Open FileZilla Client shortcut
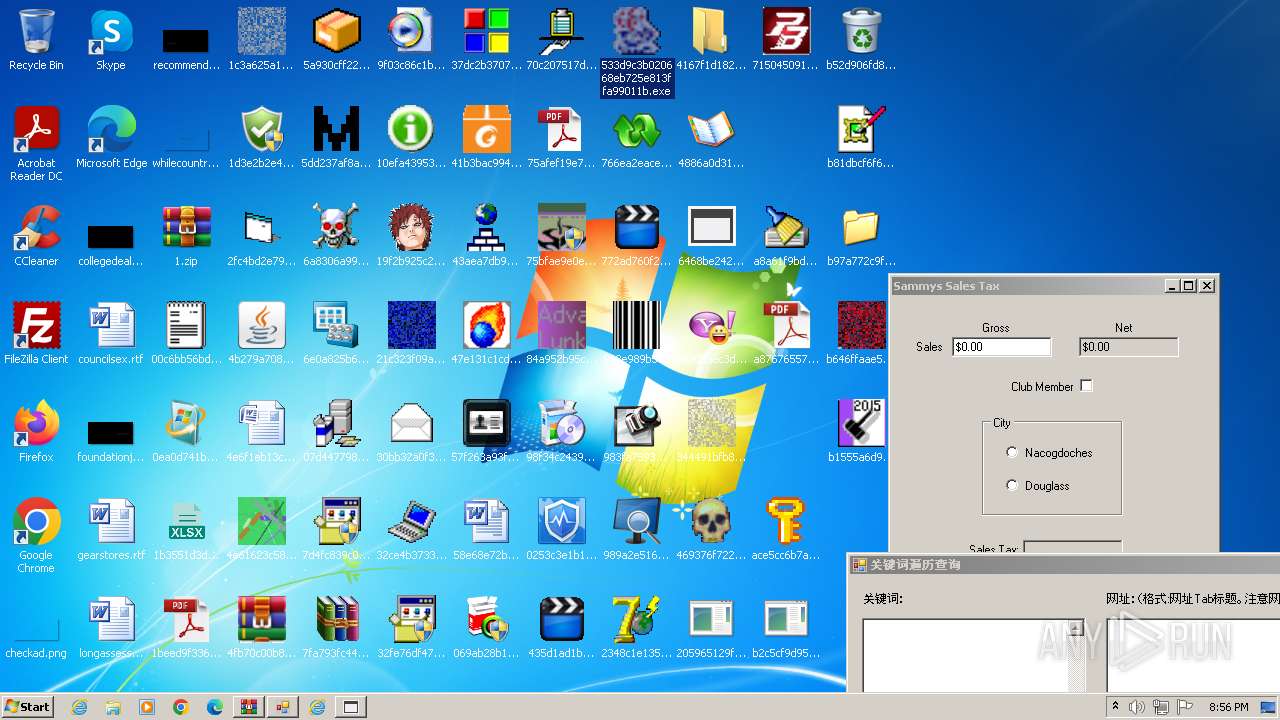The width and height of the screenshot is (1280, 720). (x=36, y=334)
